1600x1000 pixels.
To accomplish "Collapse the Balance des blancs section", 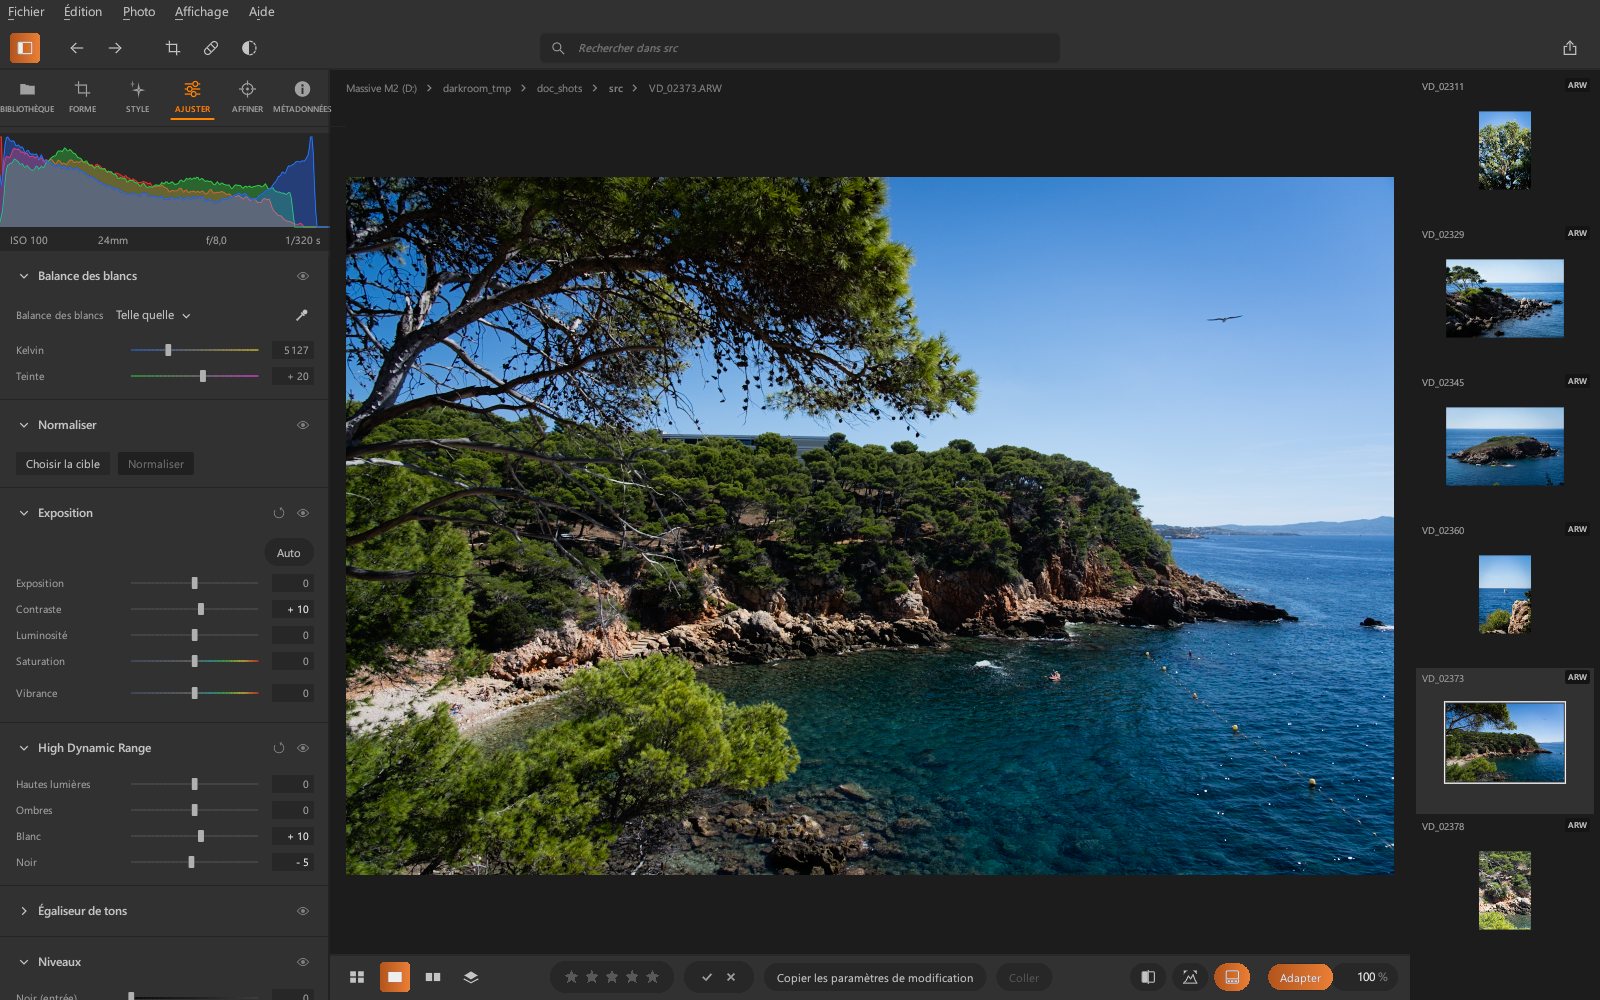I will (x=24, y=276).
